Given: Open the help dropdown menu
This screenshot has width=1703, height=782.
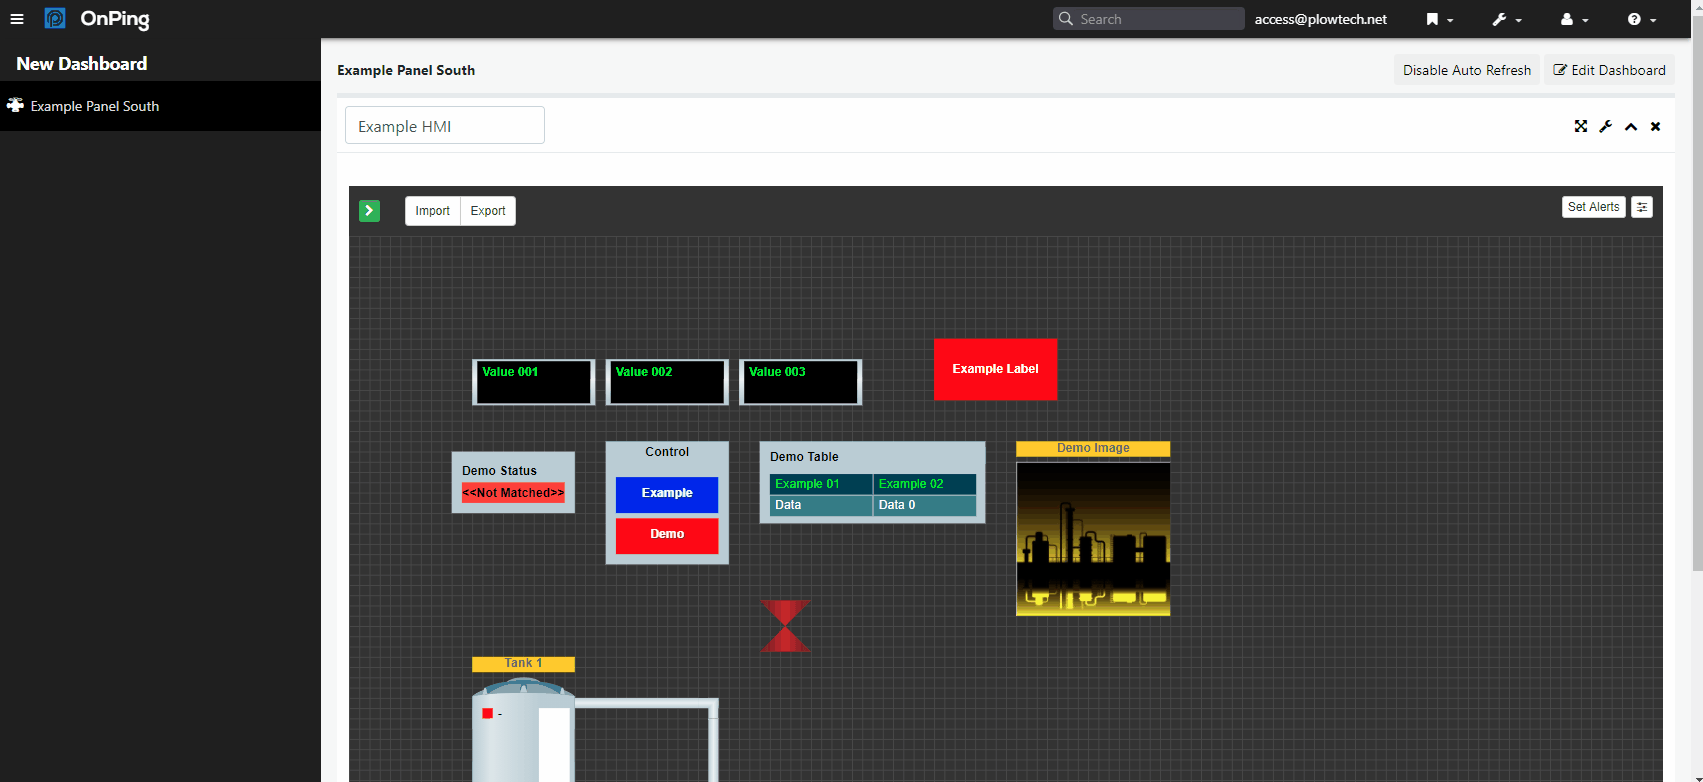Looking at the screenshot, I should pyautogui.click(x=1641, y=19).
